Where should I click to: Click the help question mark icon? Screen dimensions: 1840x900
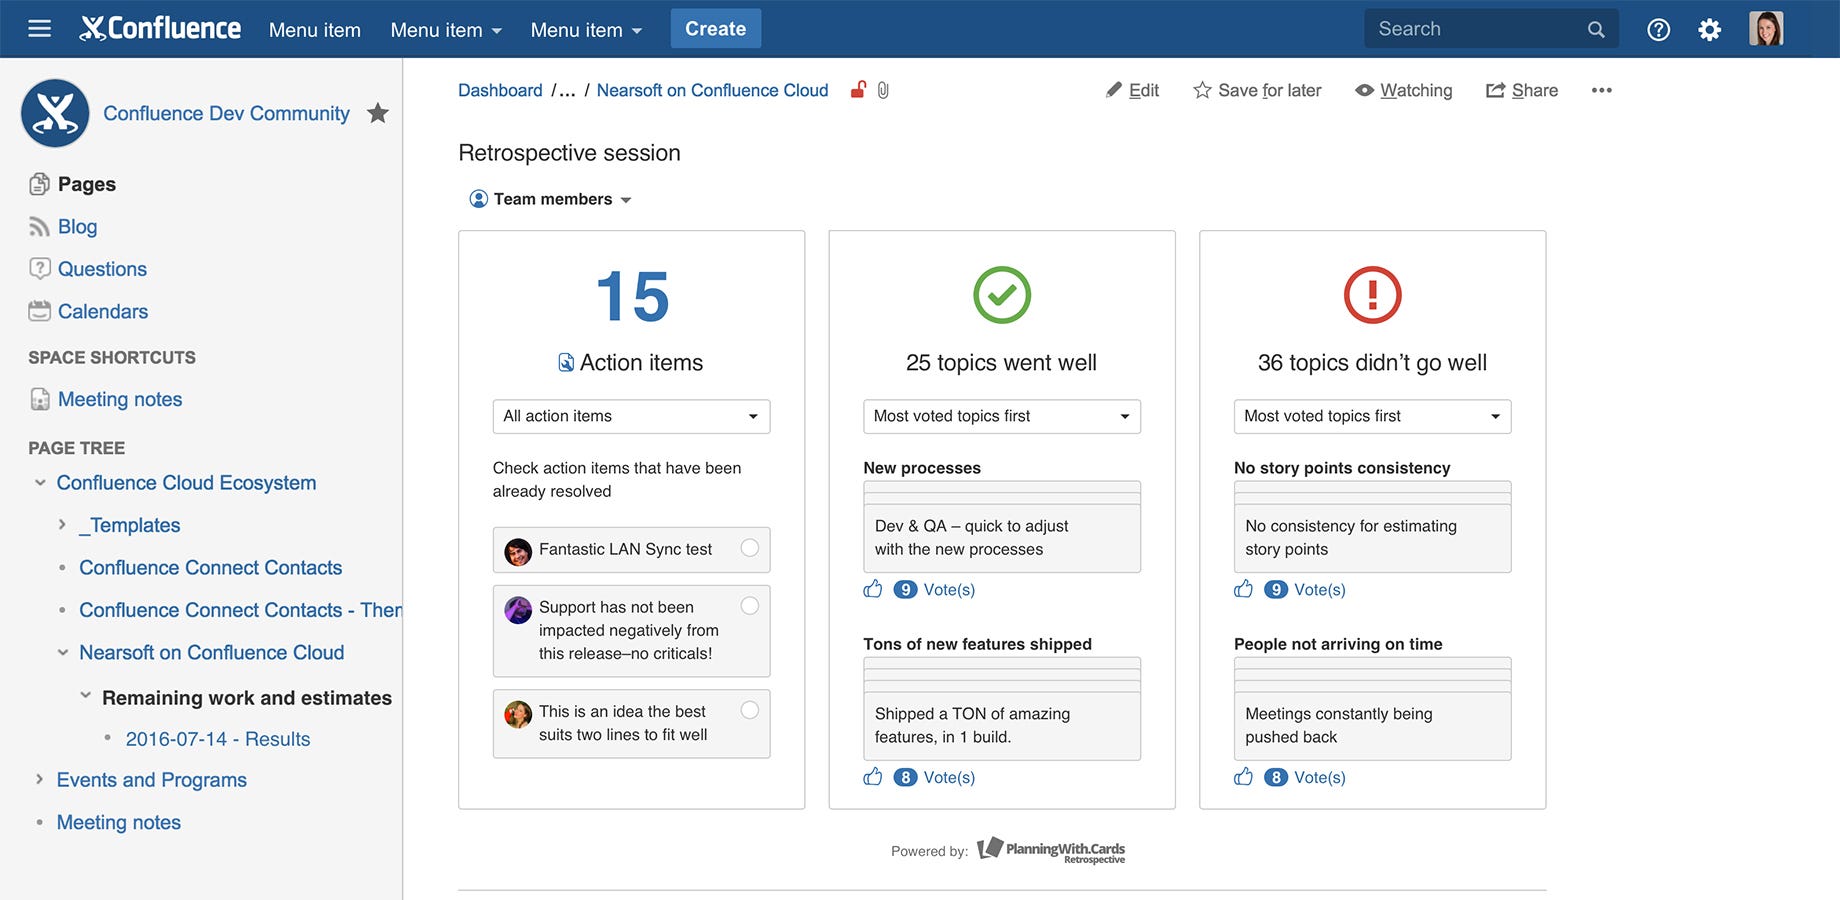pyautogui.click(x=1658, y=30)
